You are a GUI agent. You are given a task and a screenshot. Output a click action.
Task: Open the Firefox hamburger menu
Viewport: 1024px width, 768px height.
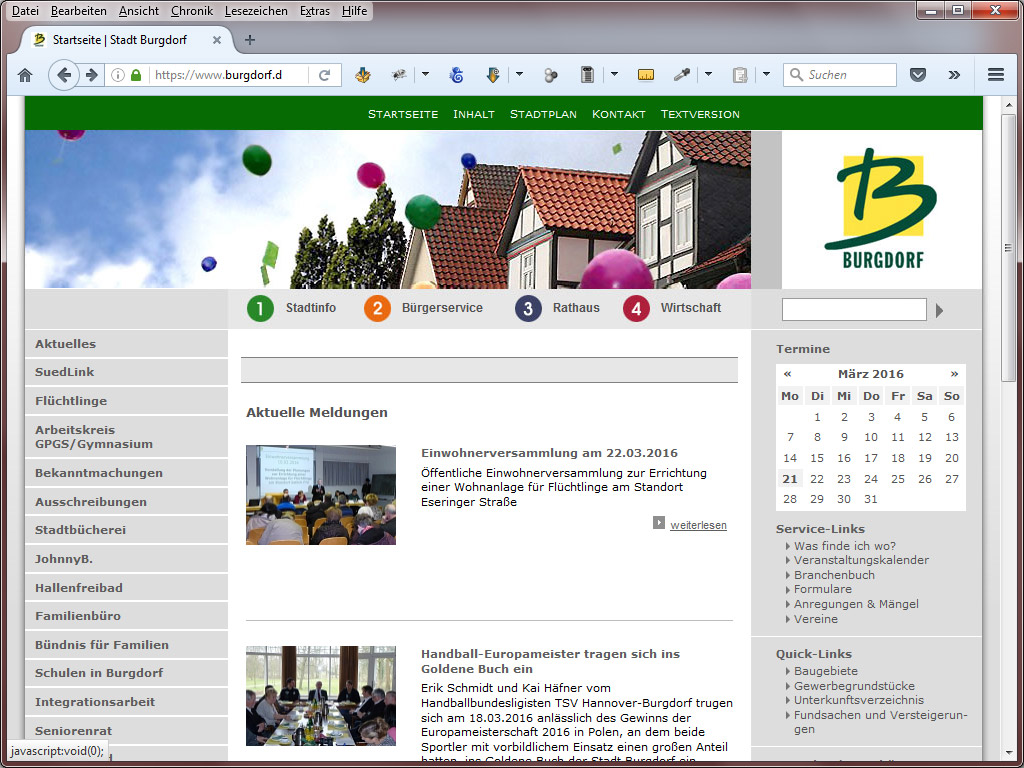pos(995,75)
